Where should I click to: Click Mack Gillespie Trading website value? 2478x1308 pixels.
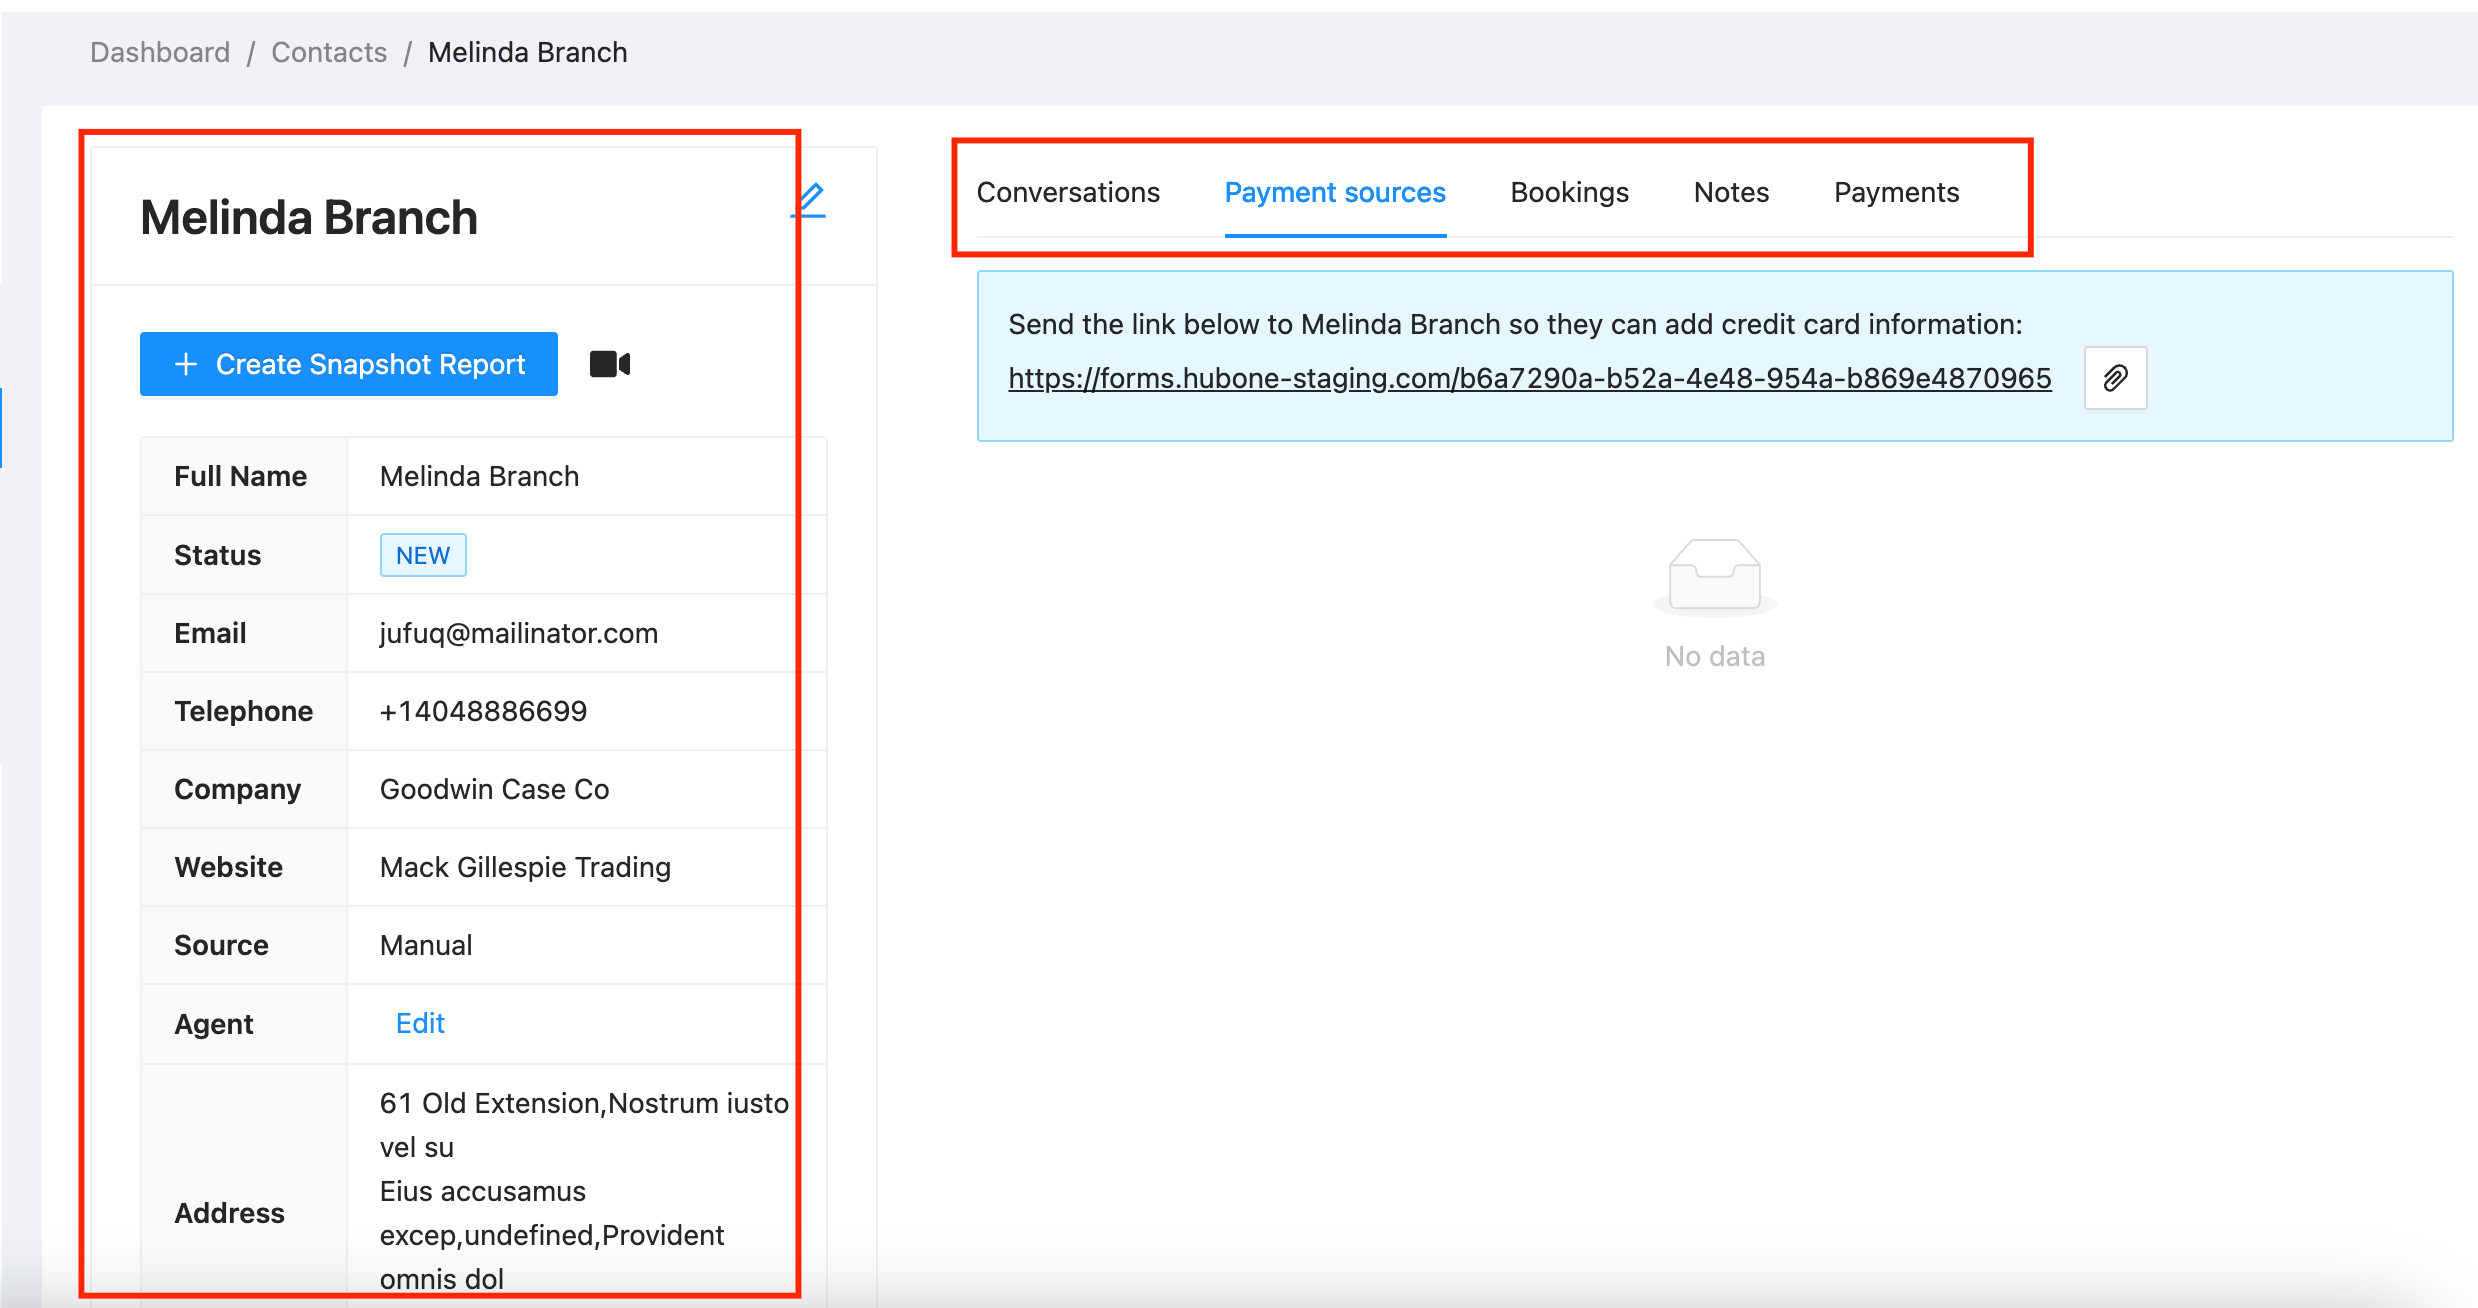pyautogui.click(x=525, y=867)
